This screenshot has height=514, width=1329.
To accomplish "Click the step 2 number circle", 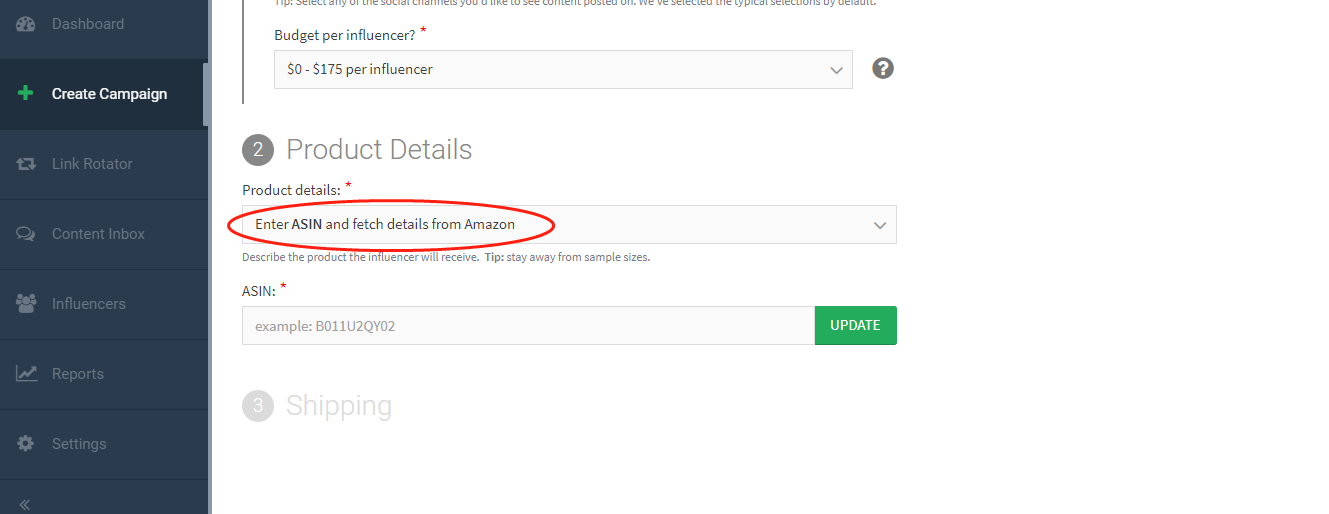I will [x=257, y=150].
